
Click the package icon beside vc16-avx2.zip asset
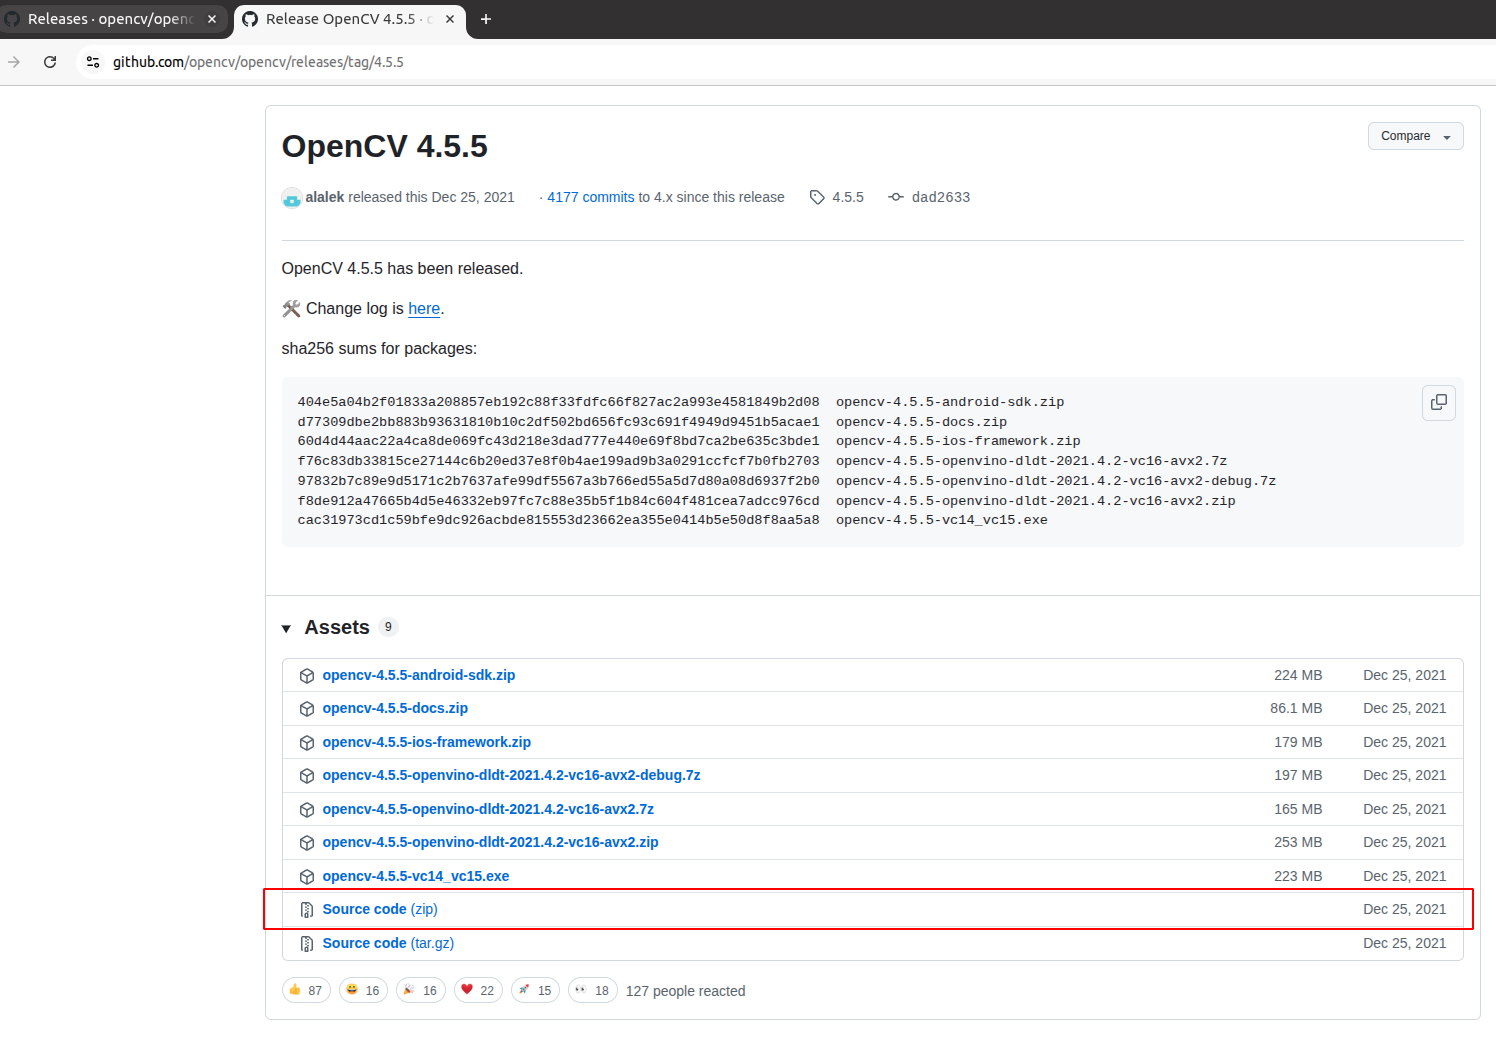pos(307,843)
